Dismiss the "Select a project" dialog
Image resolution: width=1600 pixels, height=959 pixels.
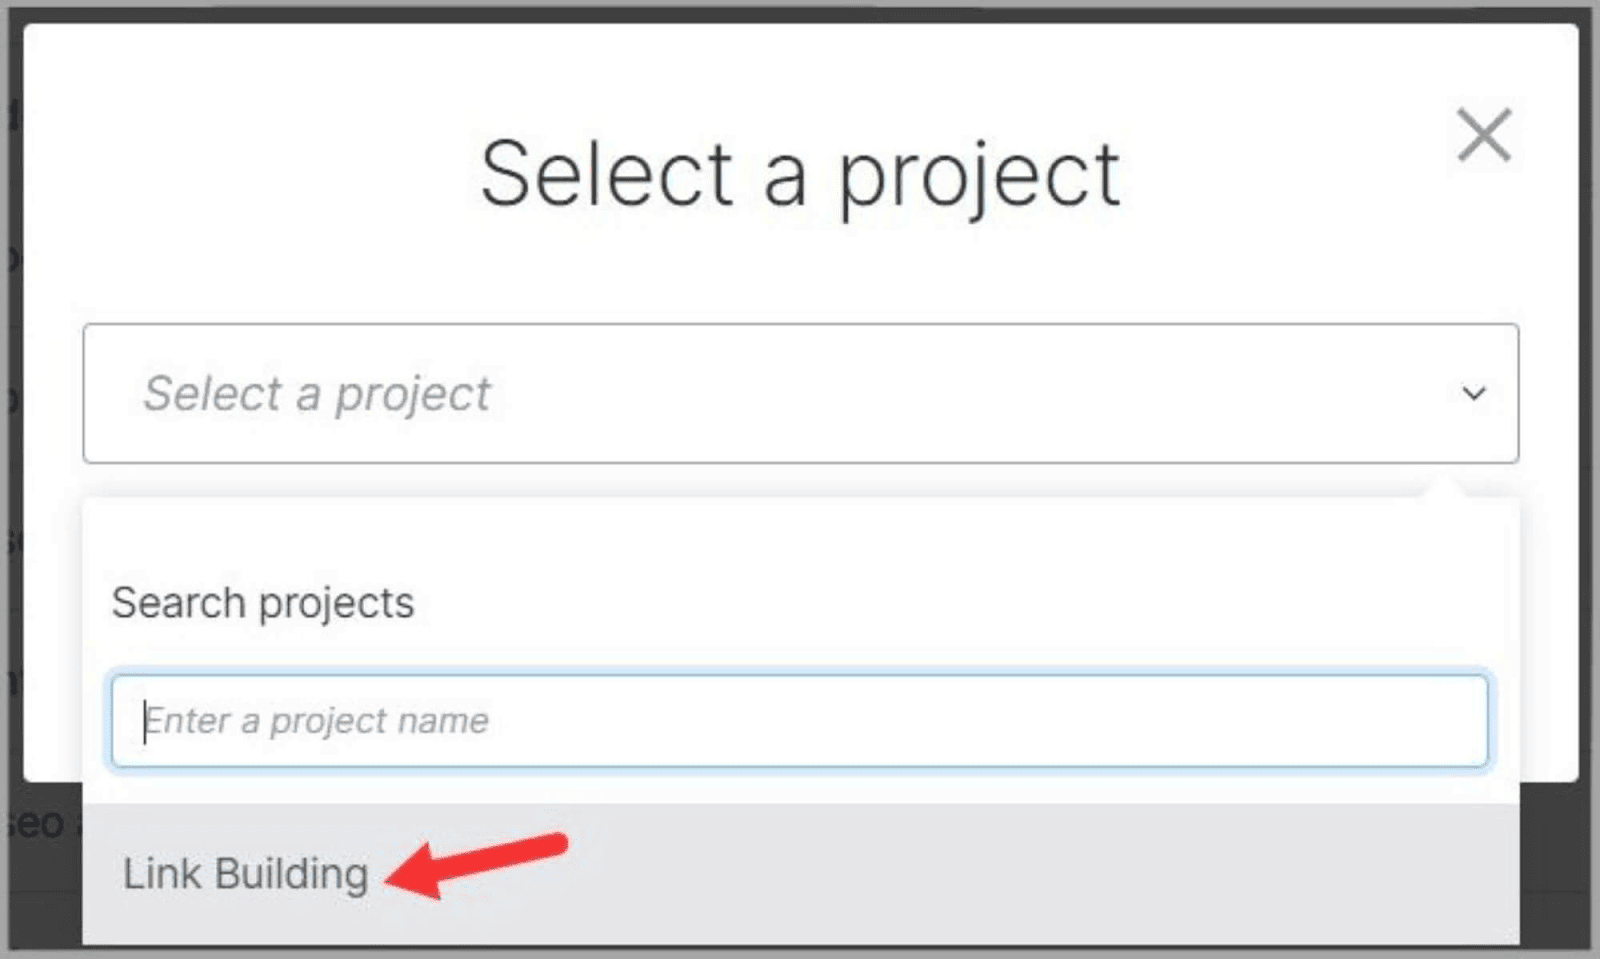[1483, 136]
